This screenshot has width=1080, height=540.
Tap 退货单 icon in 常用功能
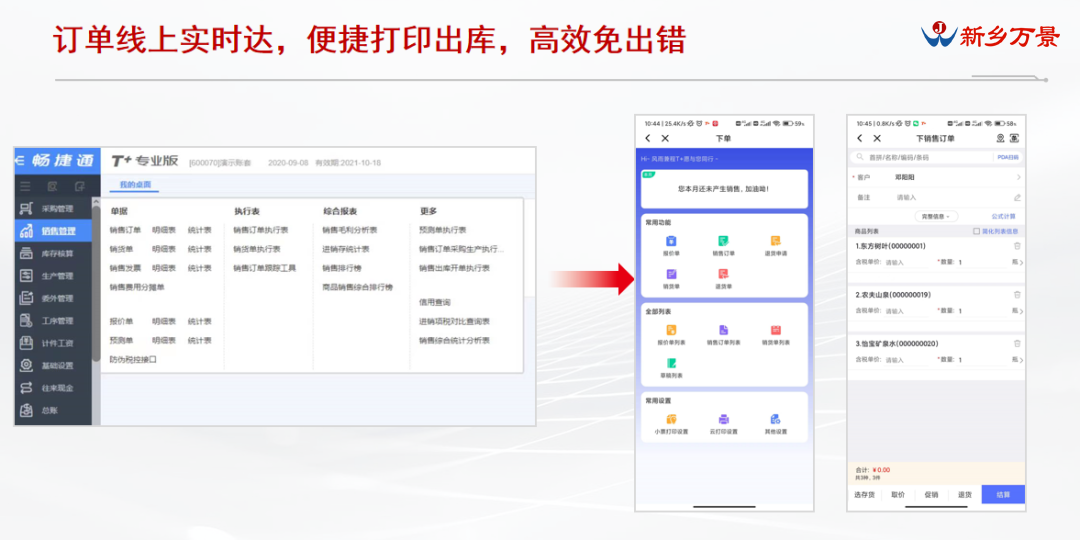click(x=723, y=273)
